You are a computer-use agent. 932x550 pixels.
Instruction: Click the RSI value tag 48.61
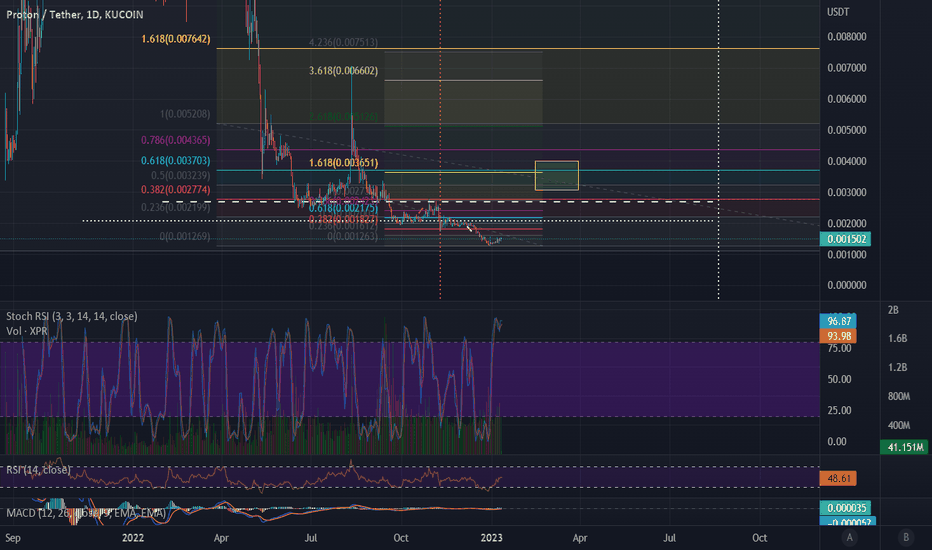(838, 478)
